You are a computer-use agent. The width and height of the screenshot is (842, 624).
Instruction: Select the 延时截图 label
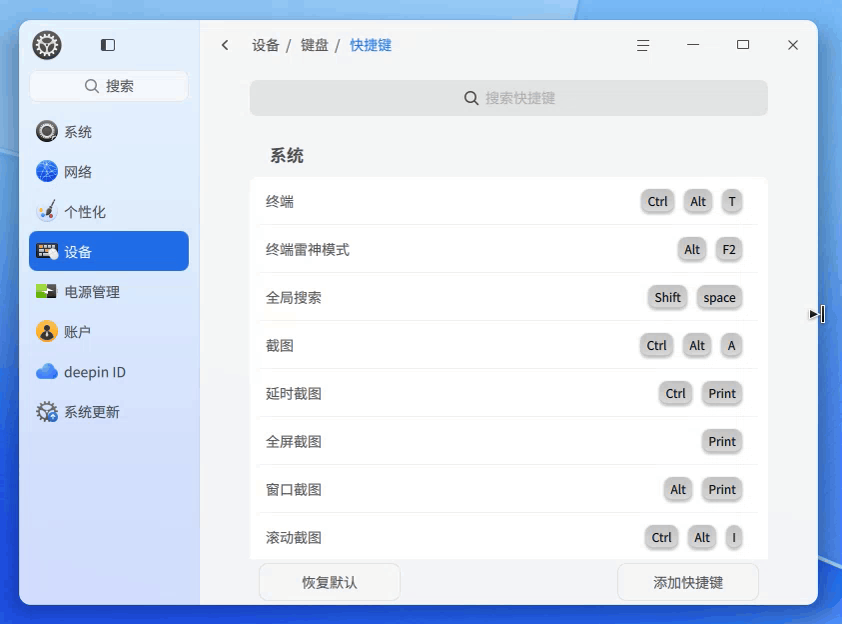click(294, 393)
